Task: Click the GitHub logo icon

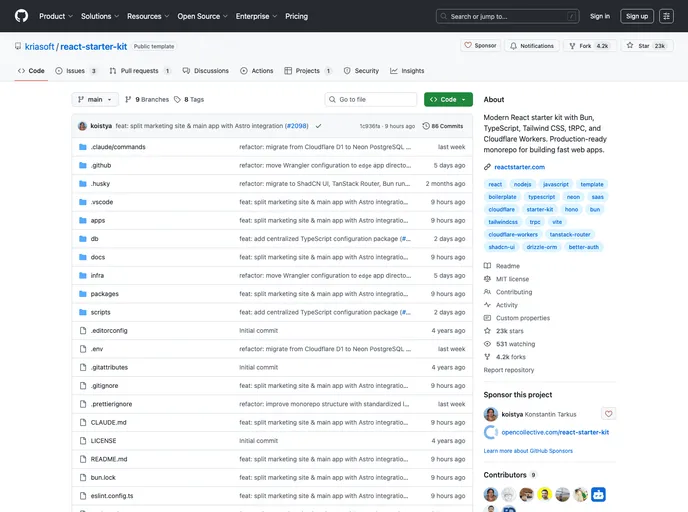Action: coord(21,16)
